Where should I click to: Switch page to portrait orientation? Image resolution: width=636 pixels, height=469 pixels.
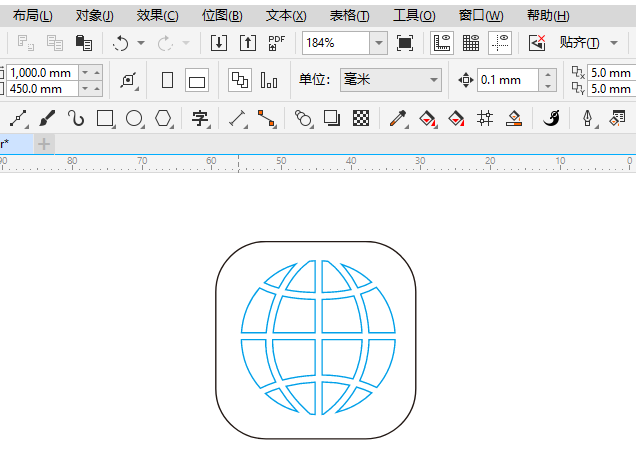click(x=168, y=80)
